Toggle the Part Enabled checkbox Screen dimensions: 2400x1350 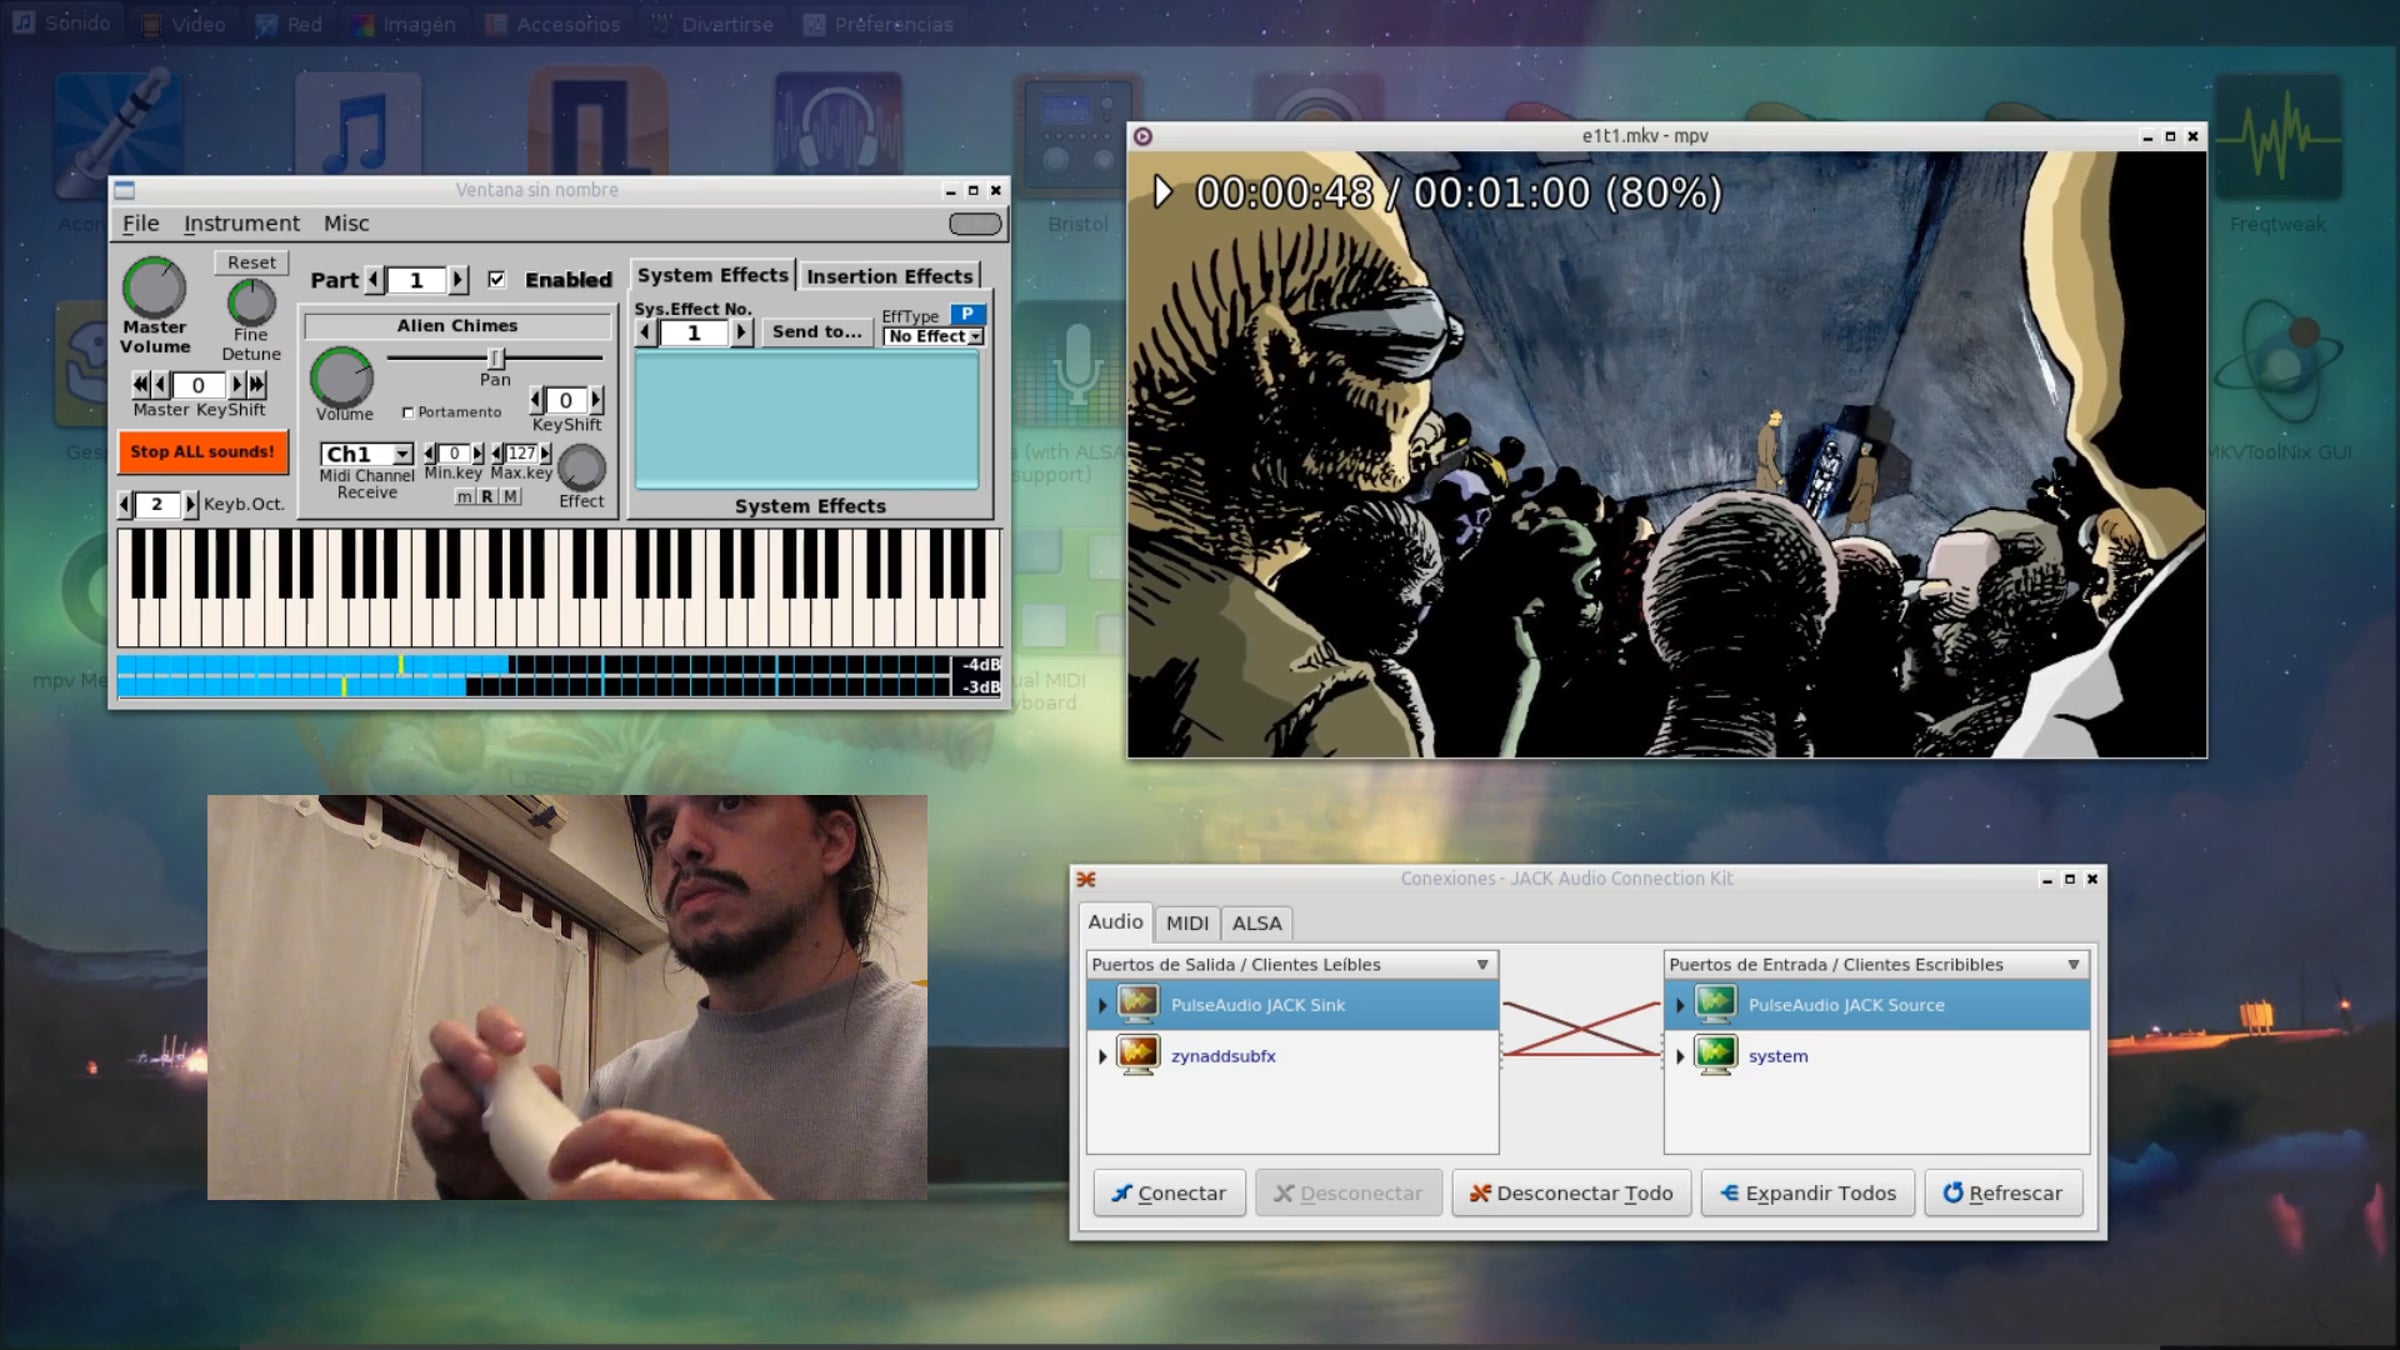(x=497, y=279)
